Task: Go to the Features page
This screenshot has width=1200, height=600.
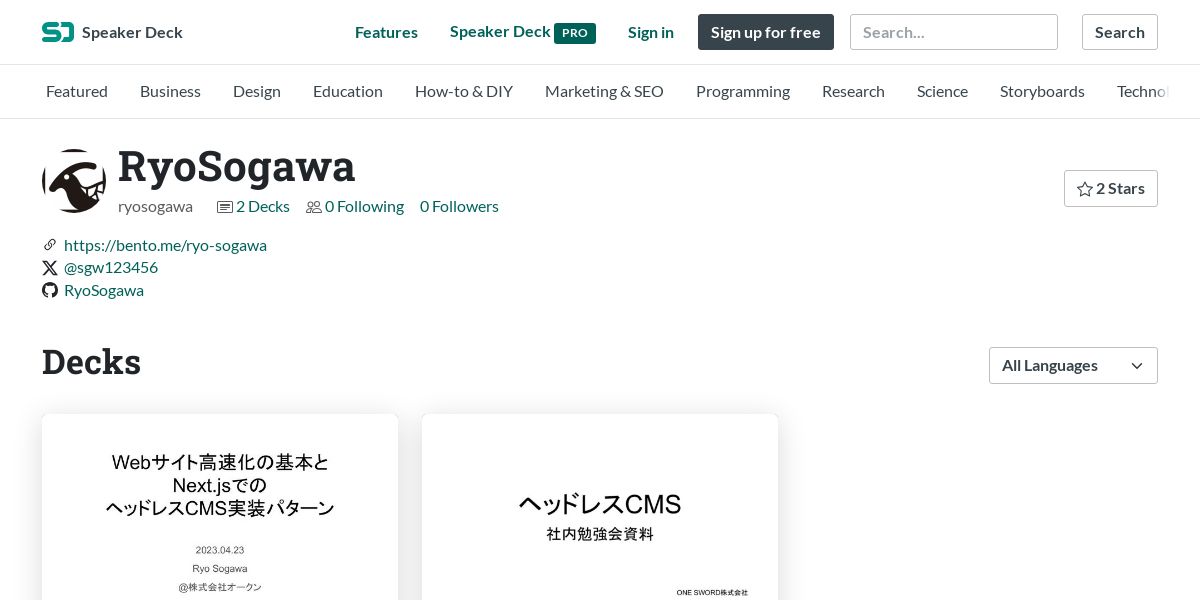Action: point(386,32)
